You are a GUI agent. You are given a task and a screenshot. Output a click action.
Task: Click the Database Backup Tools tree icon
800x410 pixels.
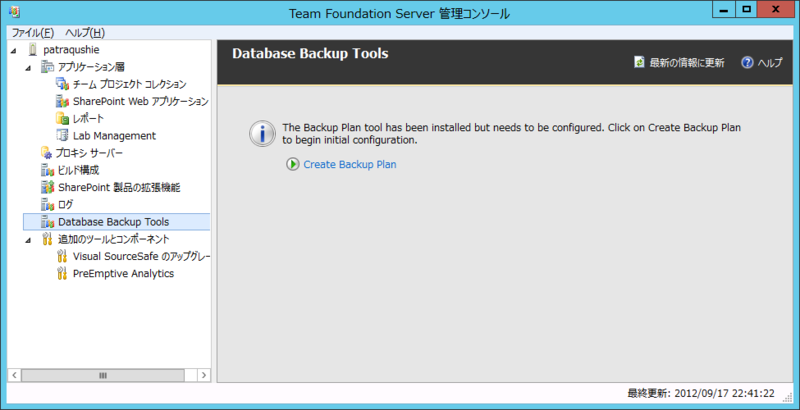47,222
